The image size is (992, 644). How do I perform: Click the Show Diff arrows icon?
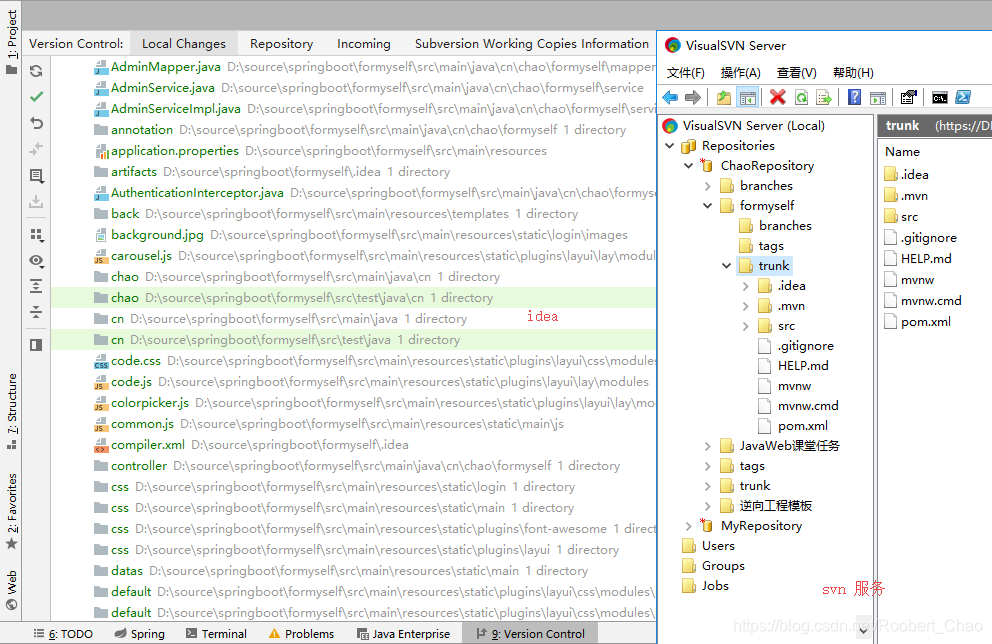(x=36, y=149)
